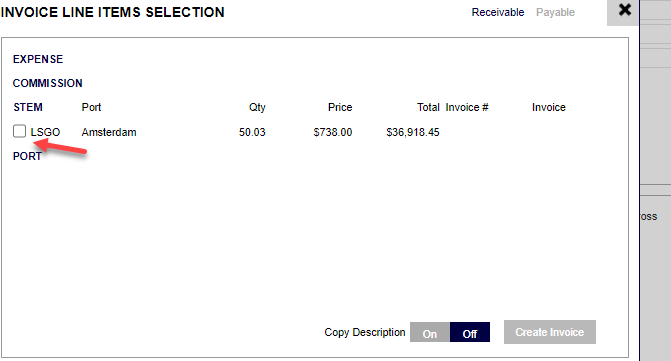Screen dimensions: 671x361
Task: Select the LSGO product label
Action: click(45, 132)
